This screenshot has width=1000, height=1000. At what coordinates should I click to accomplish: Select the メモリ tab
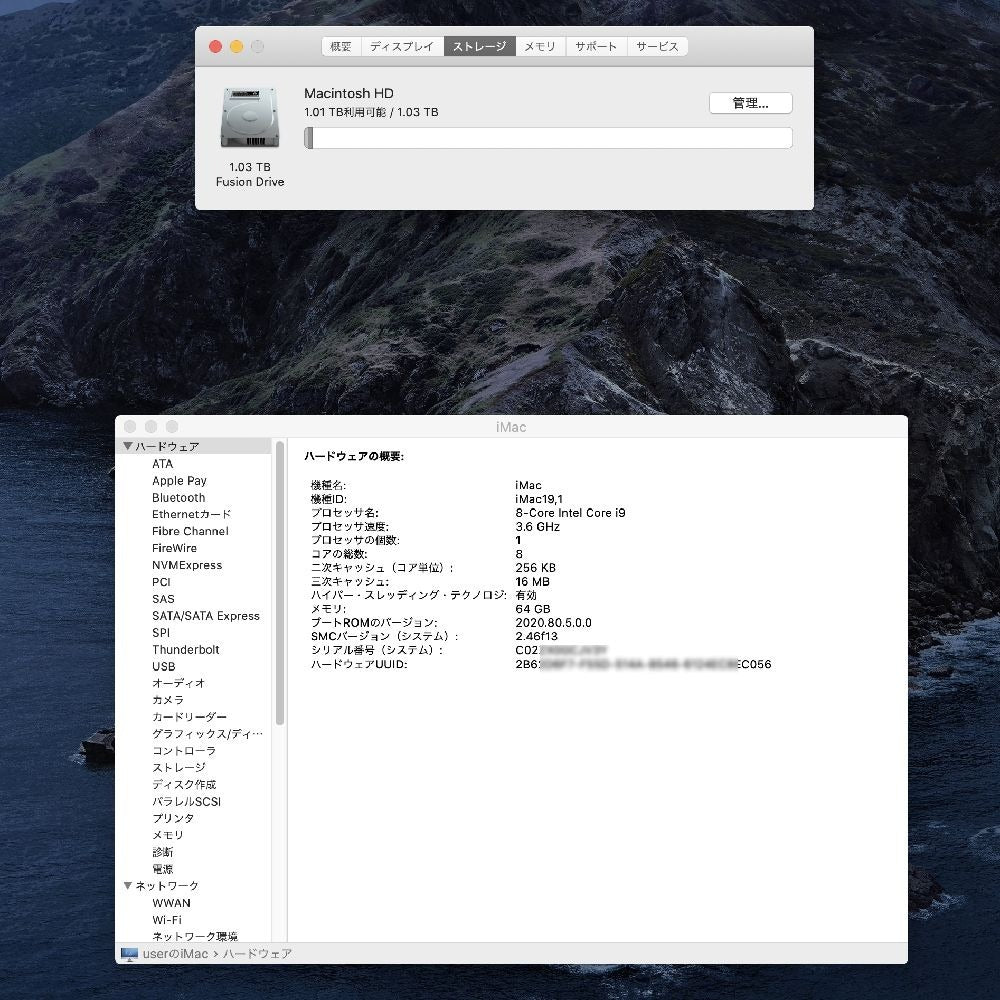(540, 47)
